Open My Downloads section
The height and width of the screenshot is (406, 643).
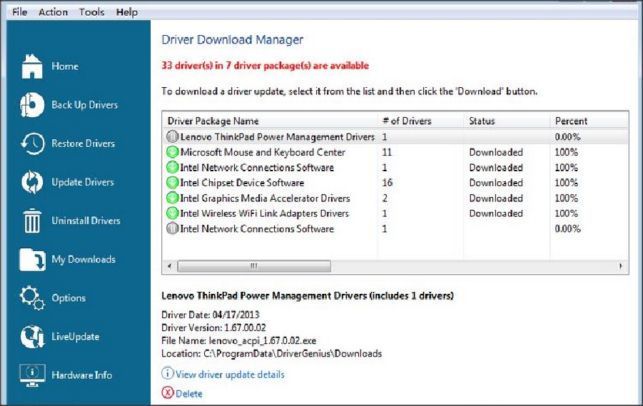coord(83,260)
